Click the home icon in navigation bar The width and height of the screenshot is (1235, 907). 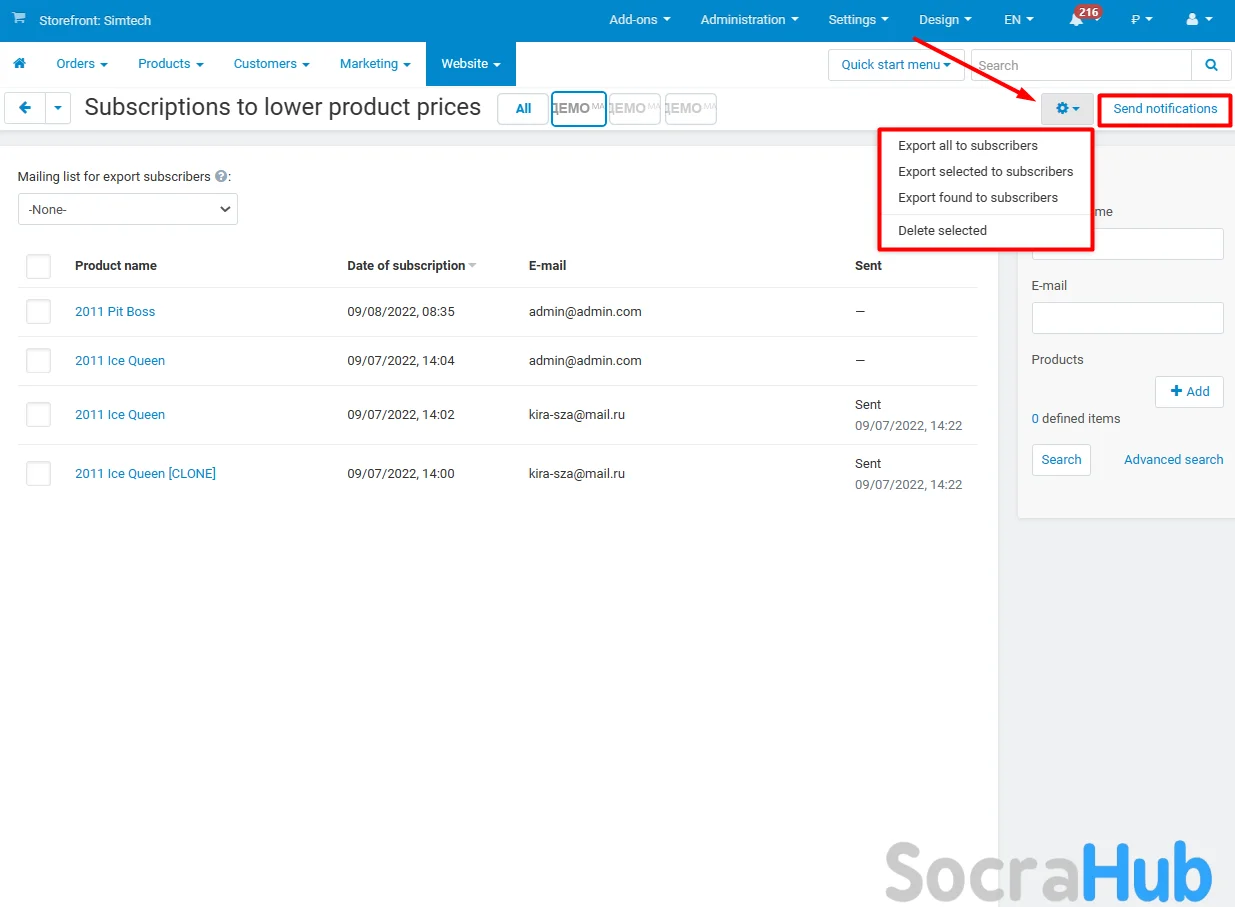pos(19,64)
